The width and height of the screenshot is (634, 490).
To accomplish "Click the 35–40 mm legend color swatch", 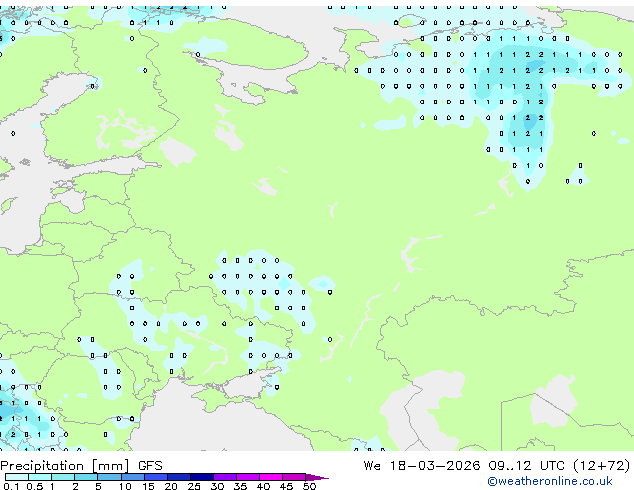I will pyautogui.click(x=248, y=477).
